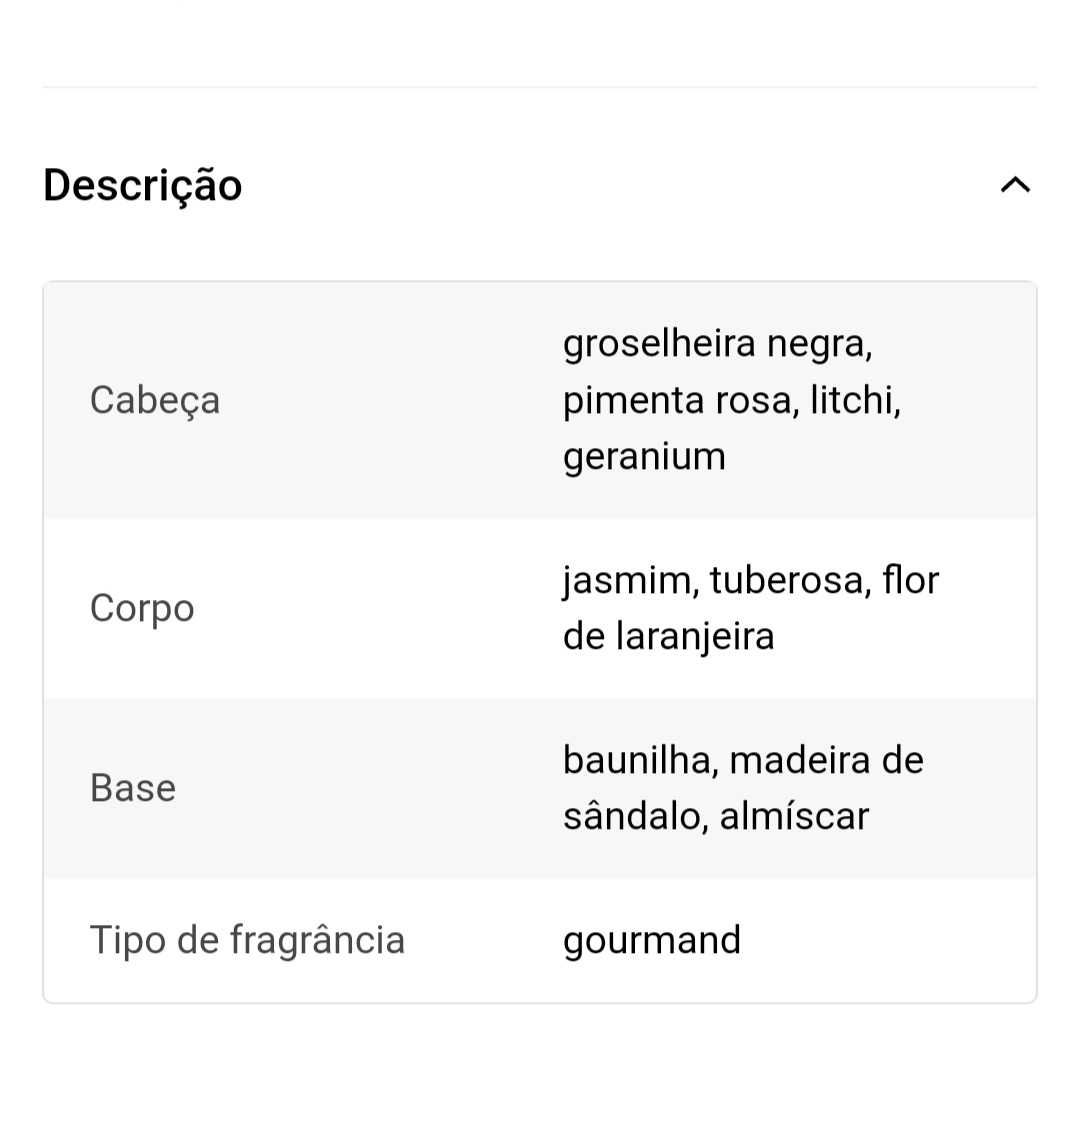1080x1142 pixels.
Task: Select the Cabeça row label
Action: click(x=155, y=400)
